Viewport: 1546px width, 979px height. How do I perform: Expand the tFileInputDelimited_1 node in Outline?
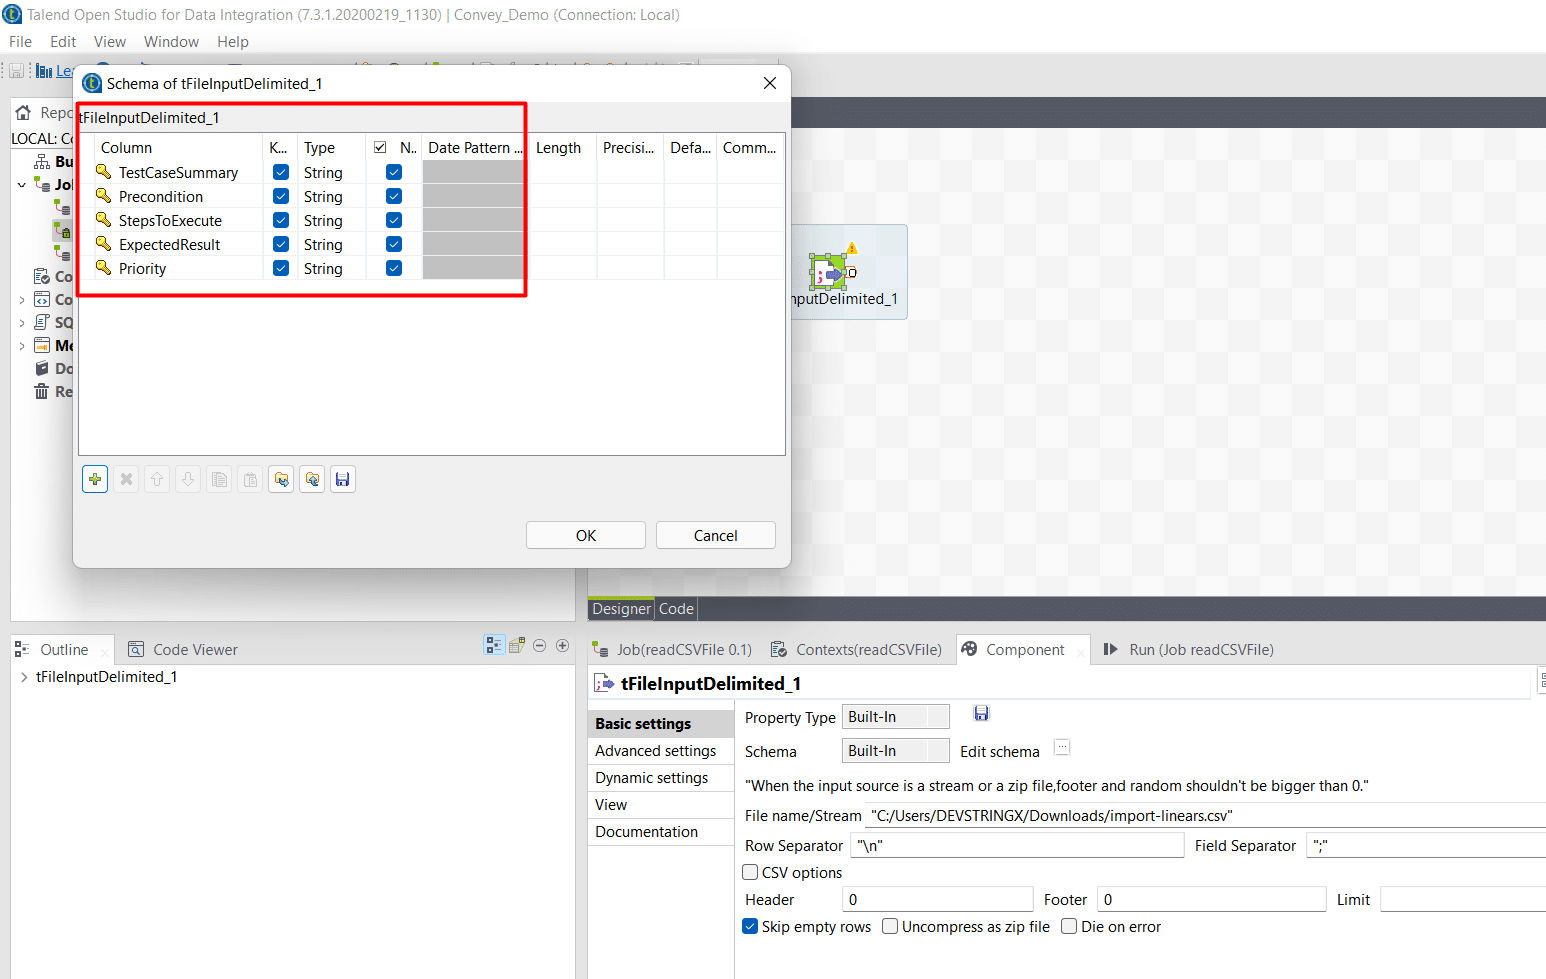24,677
